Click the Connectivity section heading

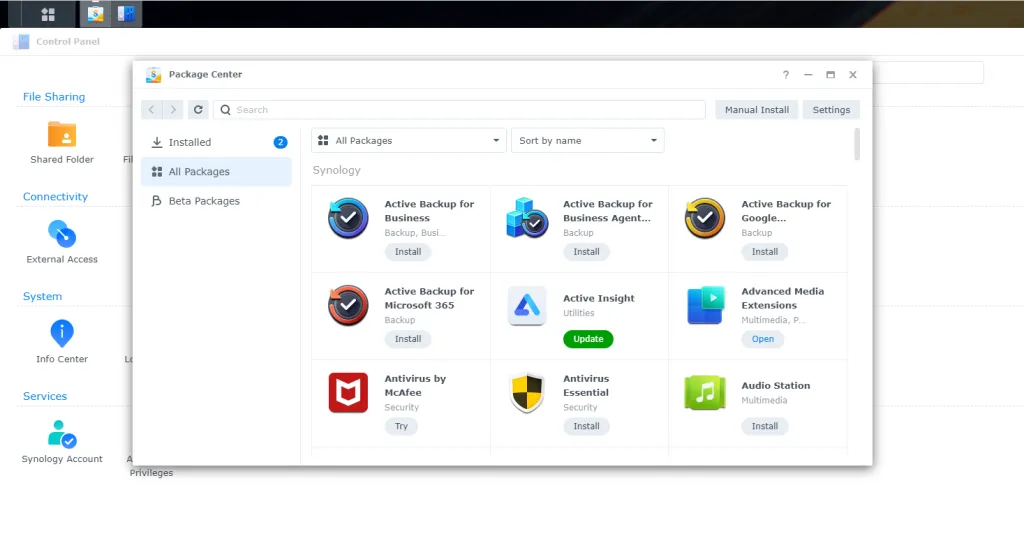[55, 197]
